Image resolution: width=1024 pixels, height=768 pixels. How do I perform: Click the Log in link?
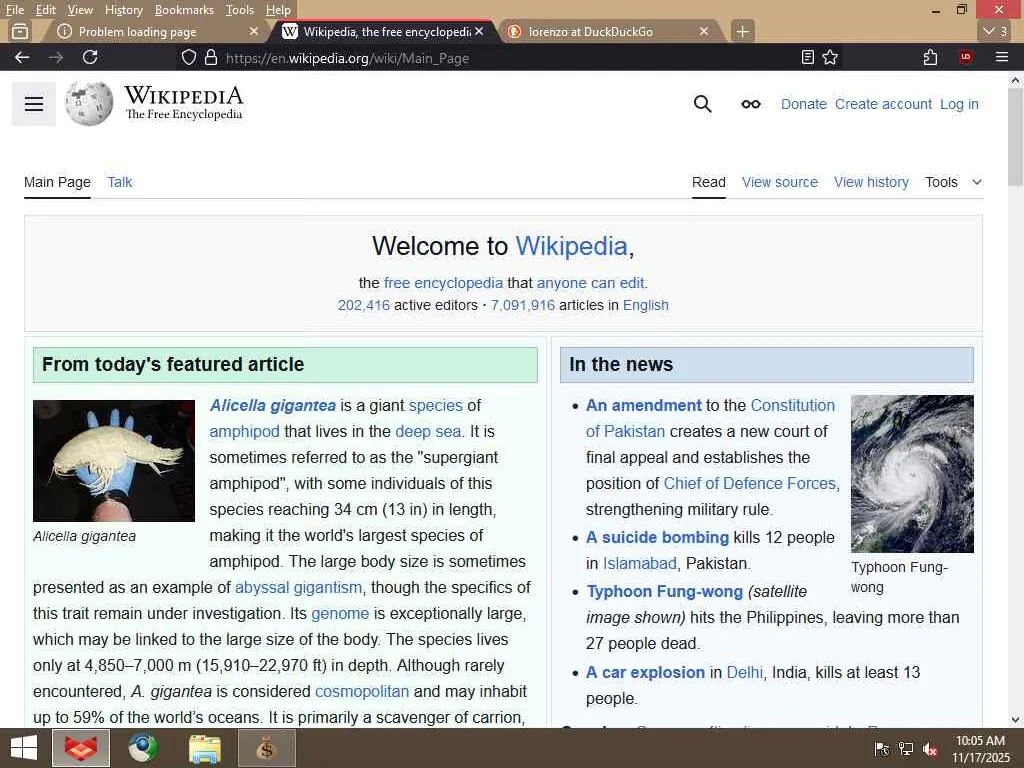[x=959, y=104]
